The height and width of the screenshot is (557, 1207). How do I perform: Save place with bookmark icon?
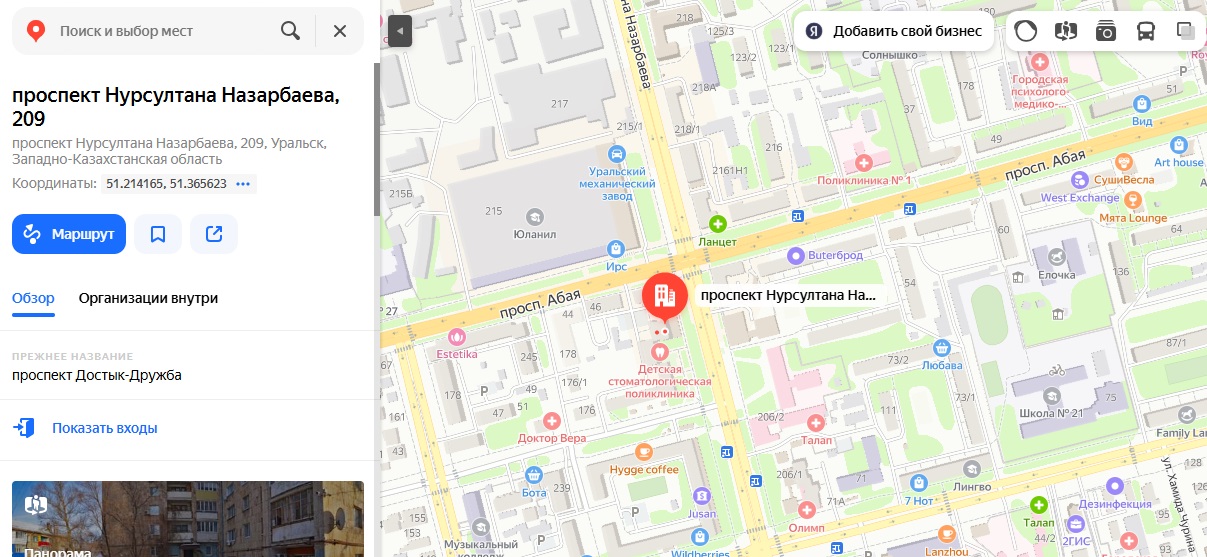[x=158, y=234]
